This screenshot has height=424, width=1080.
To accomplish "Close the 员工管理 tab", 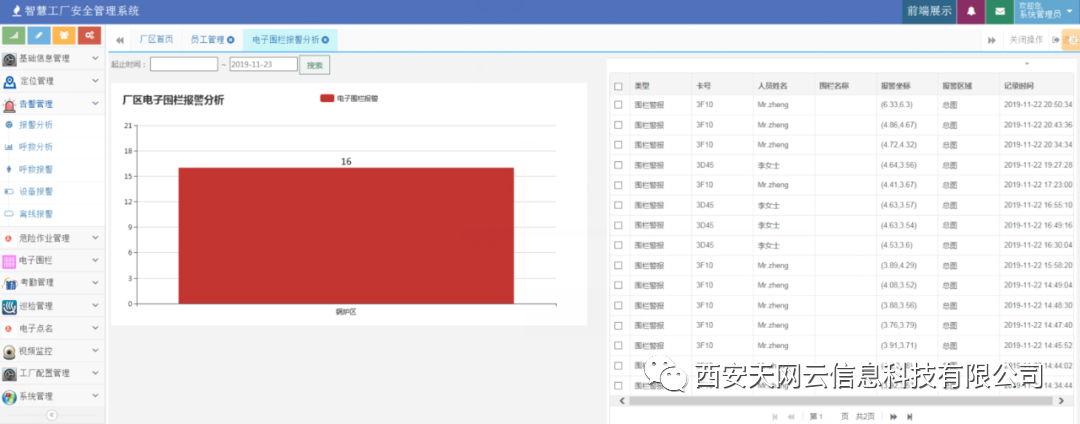I will pyautogui.click(x=231, y=40).
